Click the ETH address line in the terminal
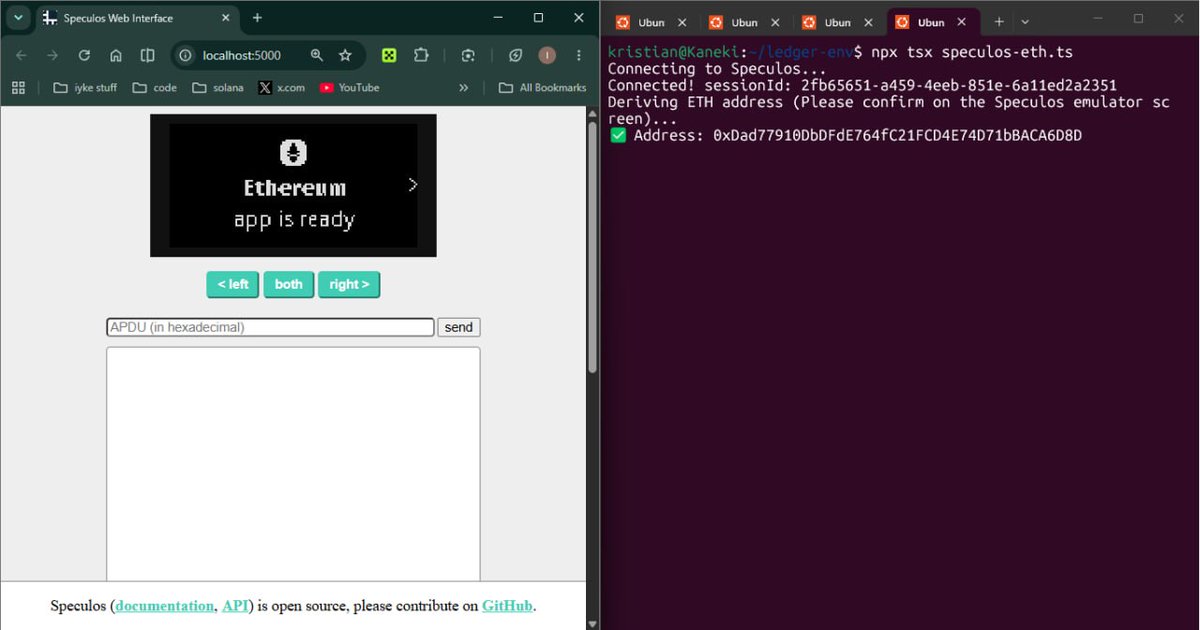The image size is (1200, 630). click(846, 136)
